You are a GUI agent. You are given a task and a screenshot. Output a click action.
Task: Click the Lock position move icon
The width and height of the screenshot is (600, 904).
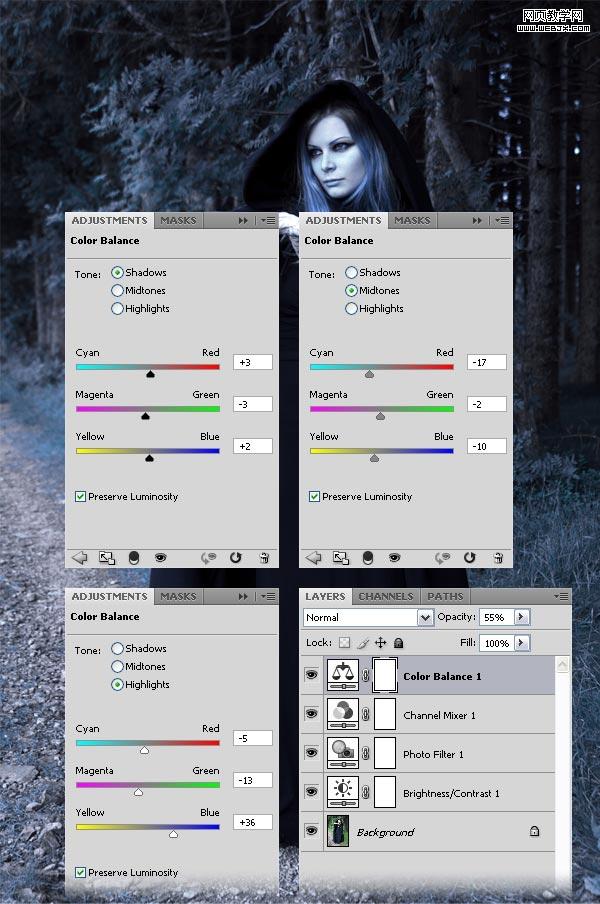click(x=380, y=642)
